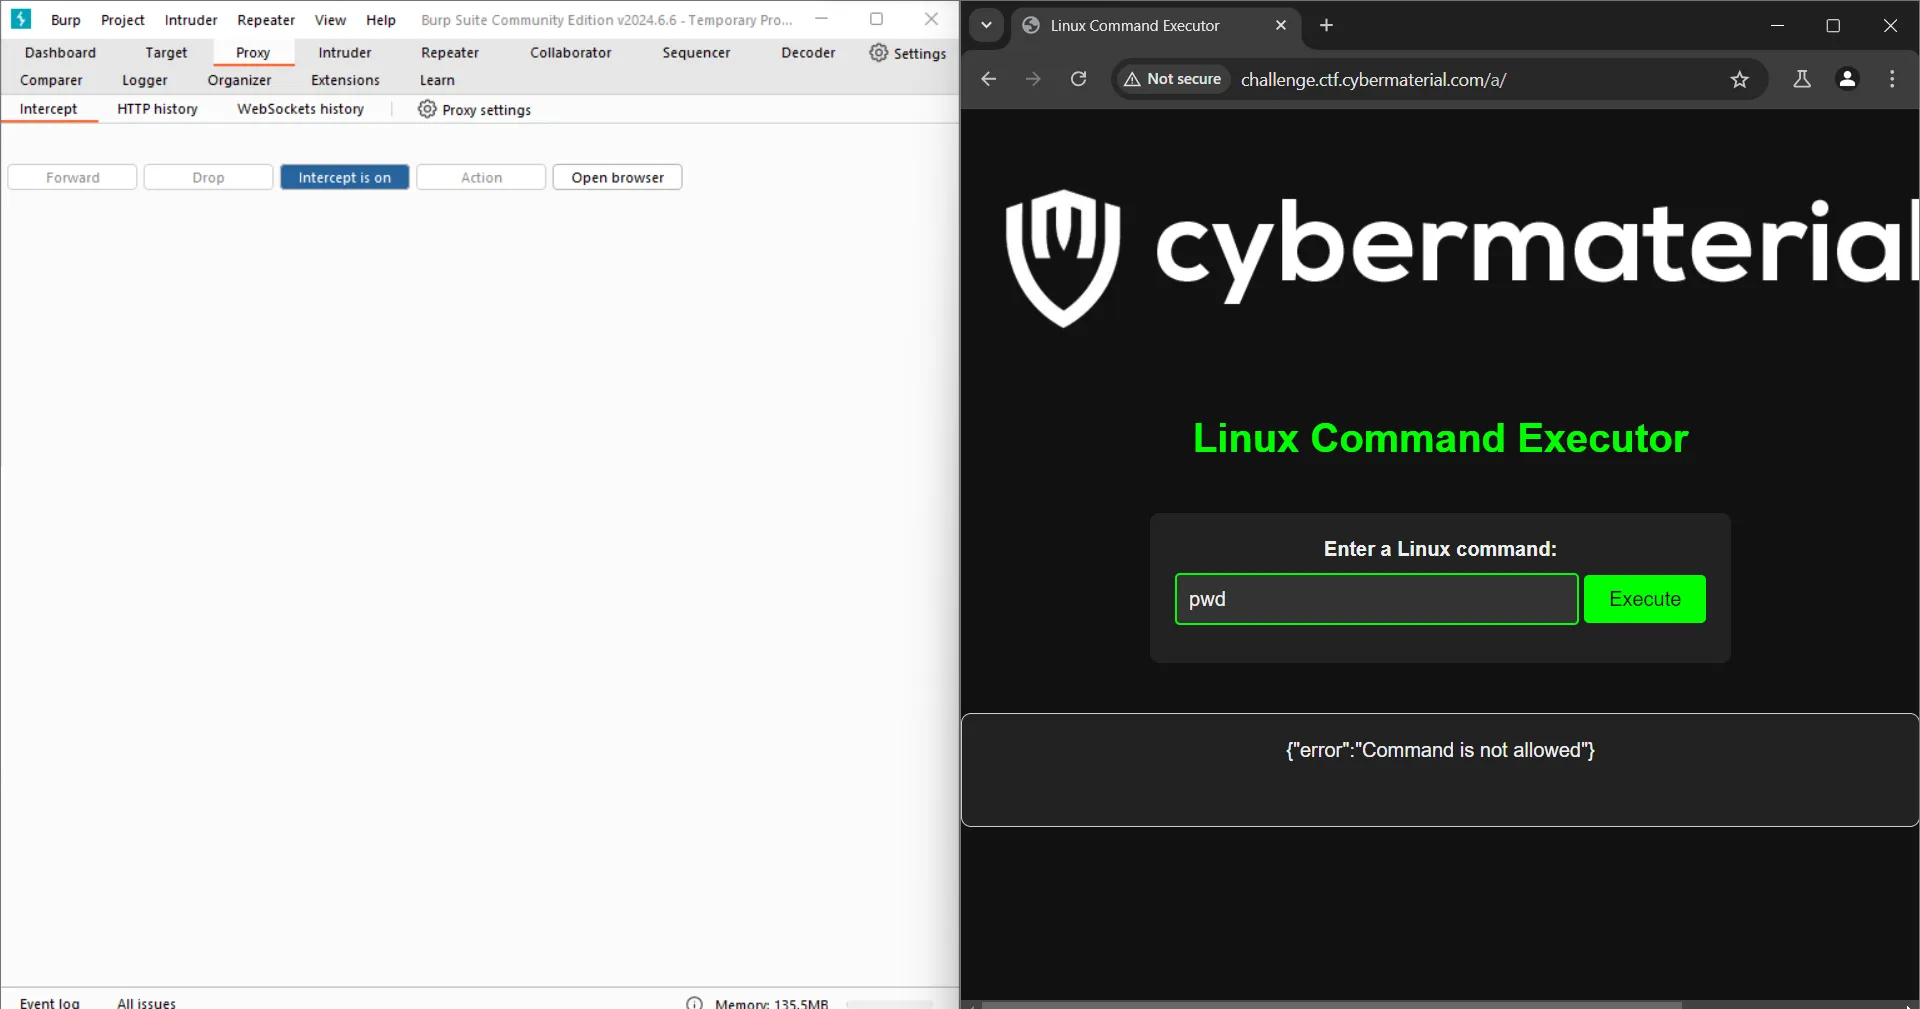The image size is (1920, 1009).
Task: Toggle the Intercept is on button
Action: pyautogui.click(x=344, y=177)
